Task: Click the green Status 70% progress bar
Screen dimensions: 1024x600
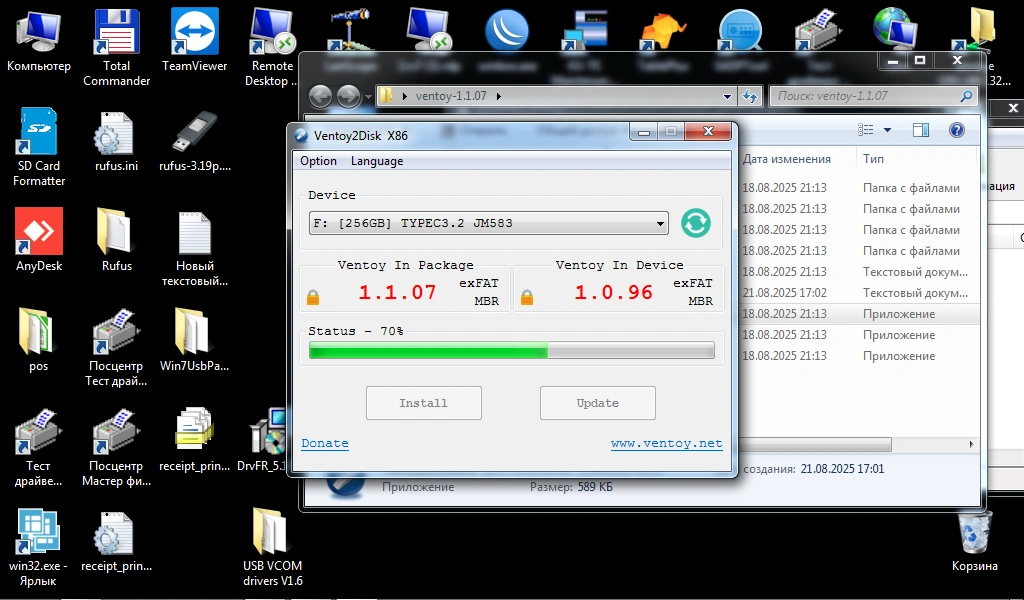Action: [x=511, y=351]
